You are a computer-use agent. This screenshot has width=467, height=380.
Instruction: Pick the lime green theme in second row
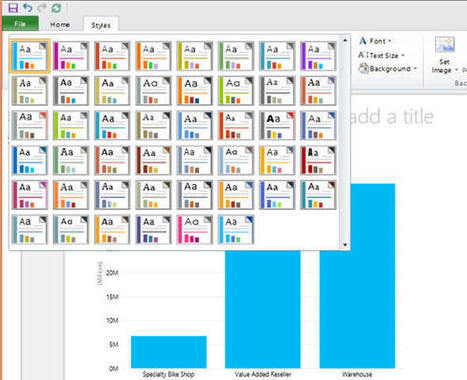pos(236,91)
